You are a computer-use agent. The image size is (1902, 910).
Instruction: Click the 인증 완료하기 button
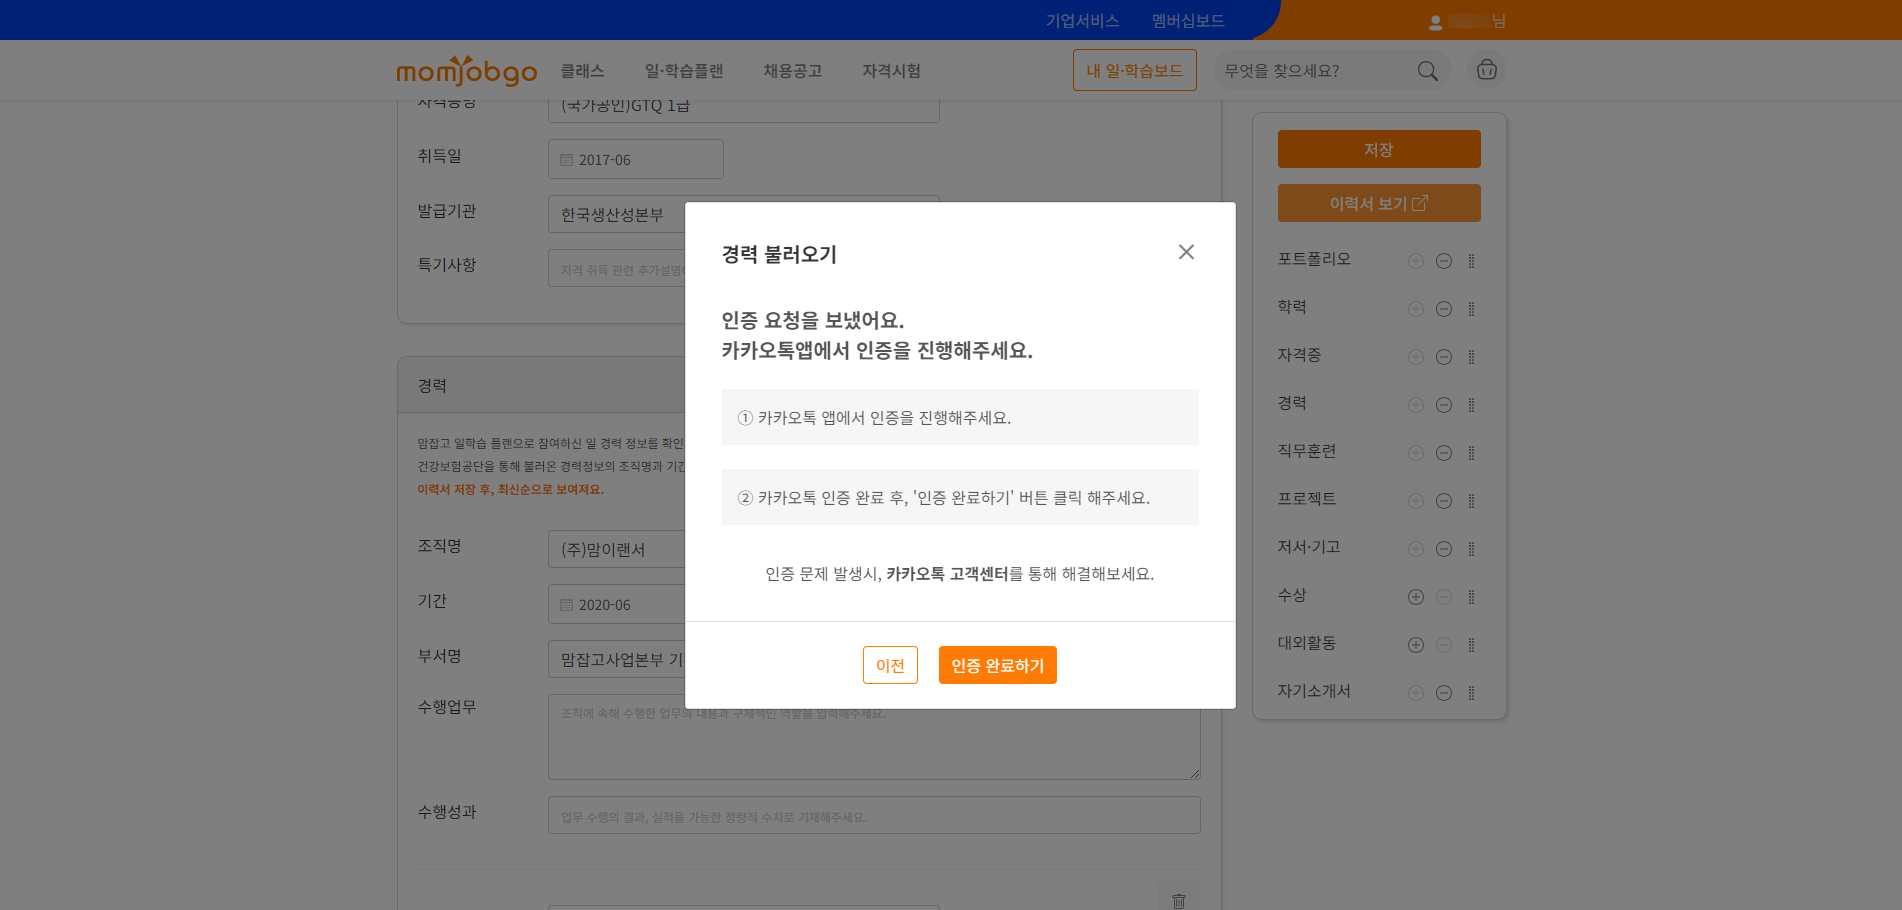click(997, 665)
